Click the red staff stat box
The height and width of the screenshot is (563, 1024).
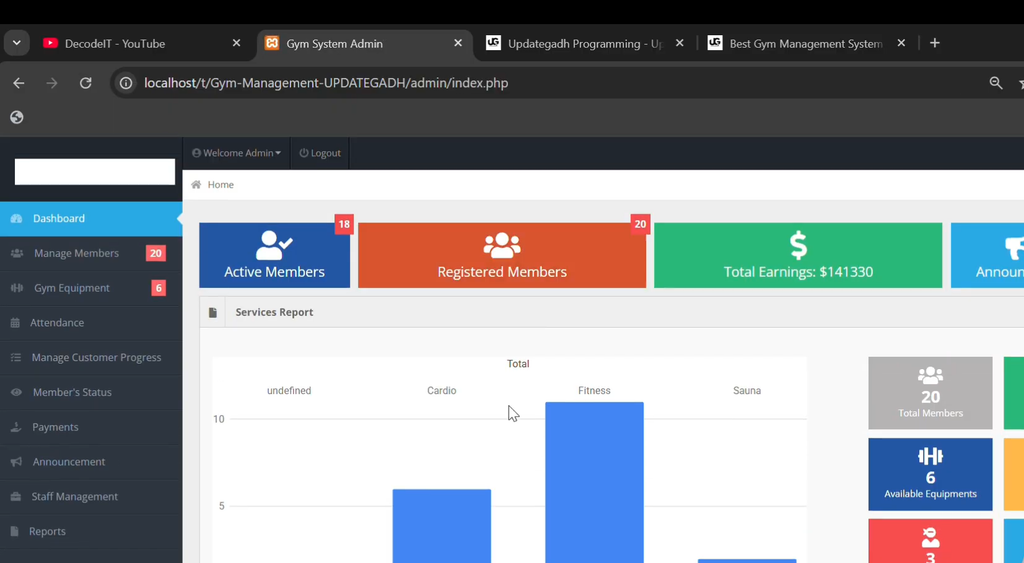930,541
